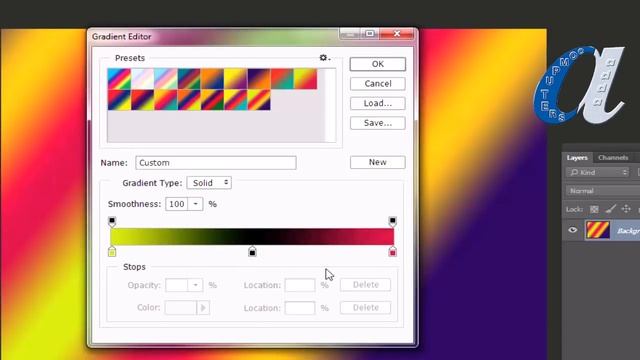Click the gradient preview bar
The height and width of the screenshot is (360, 640).
(252, 237)
